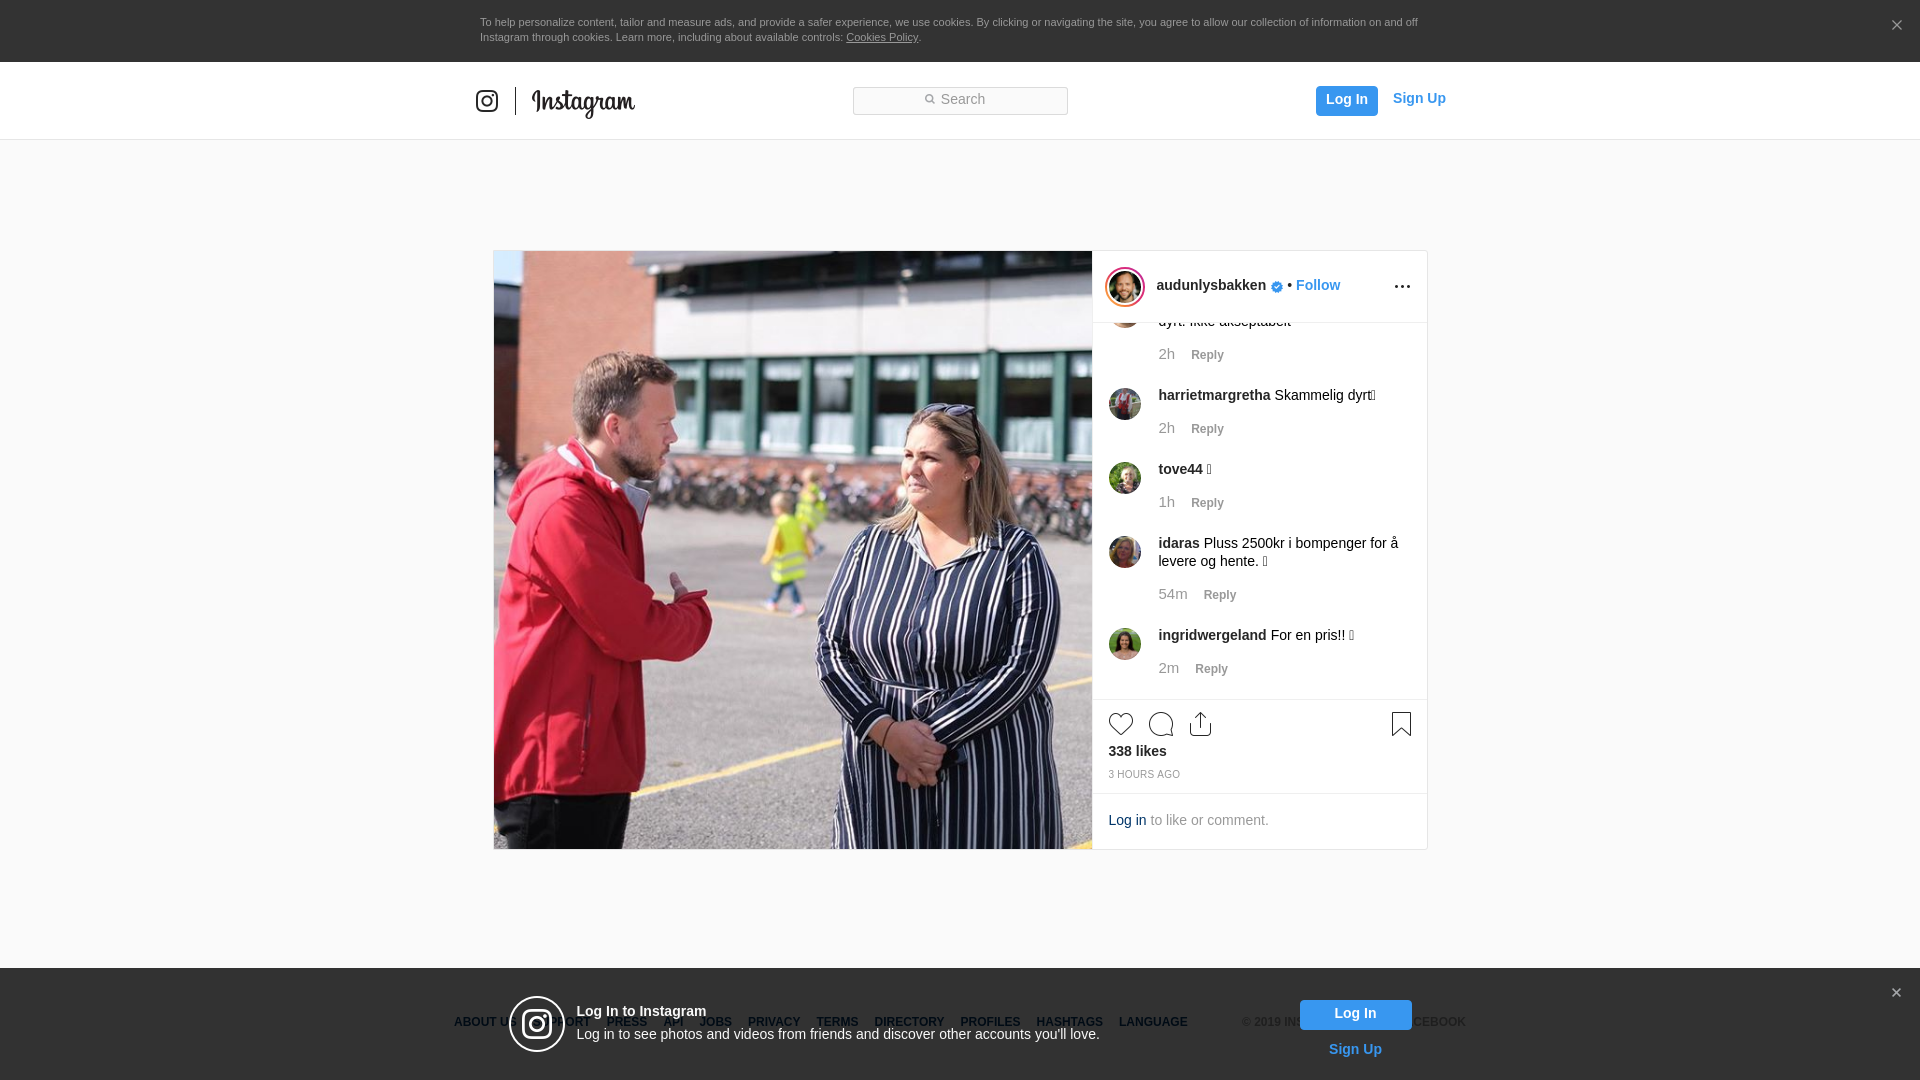Focus the Search input field
The height and width of the screenshot is (1080, 1920).
pyautogui.click(x=960, y=100)
